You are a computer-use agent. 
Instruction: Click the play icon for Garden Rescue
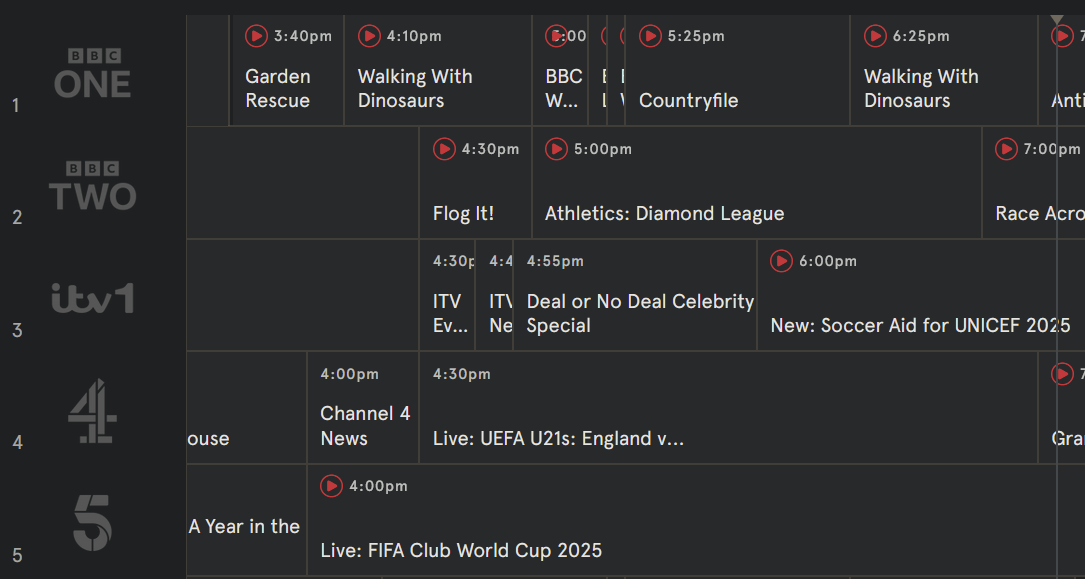[256, 36]
